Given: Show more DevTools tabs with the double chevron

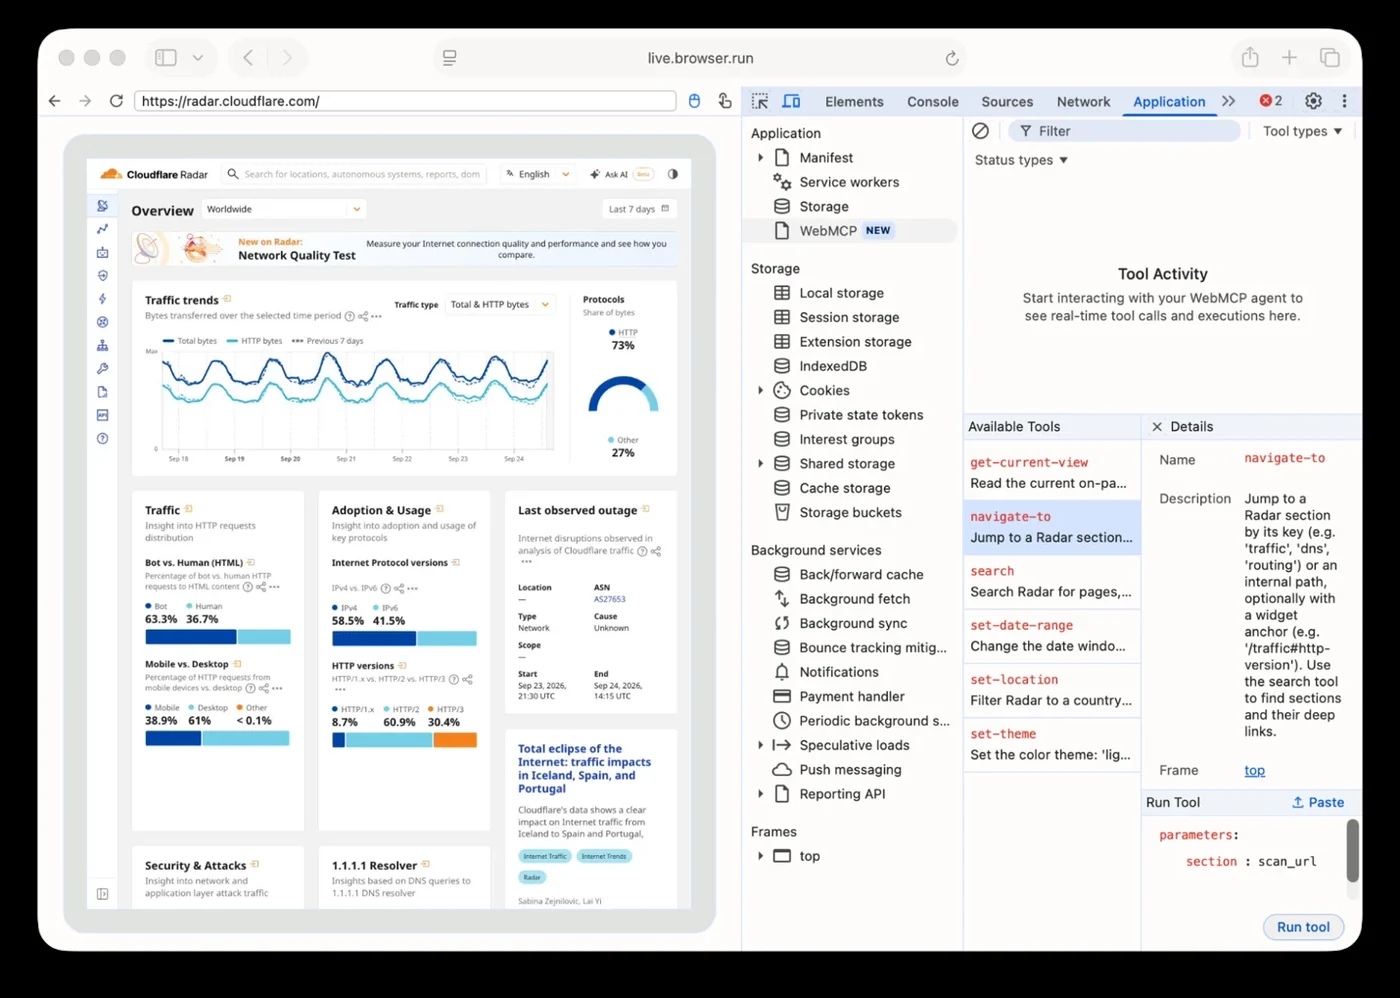Looking at the screenshot, I should 1229,101.
